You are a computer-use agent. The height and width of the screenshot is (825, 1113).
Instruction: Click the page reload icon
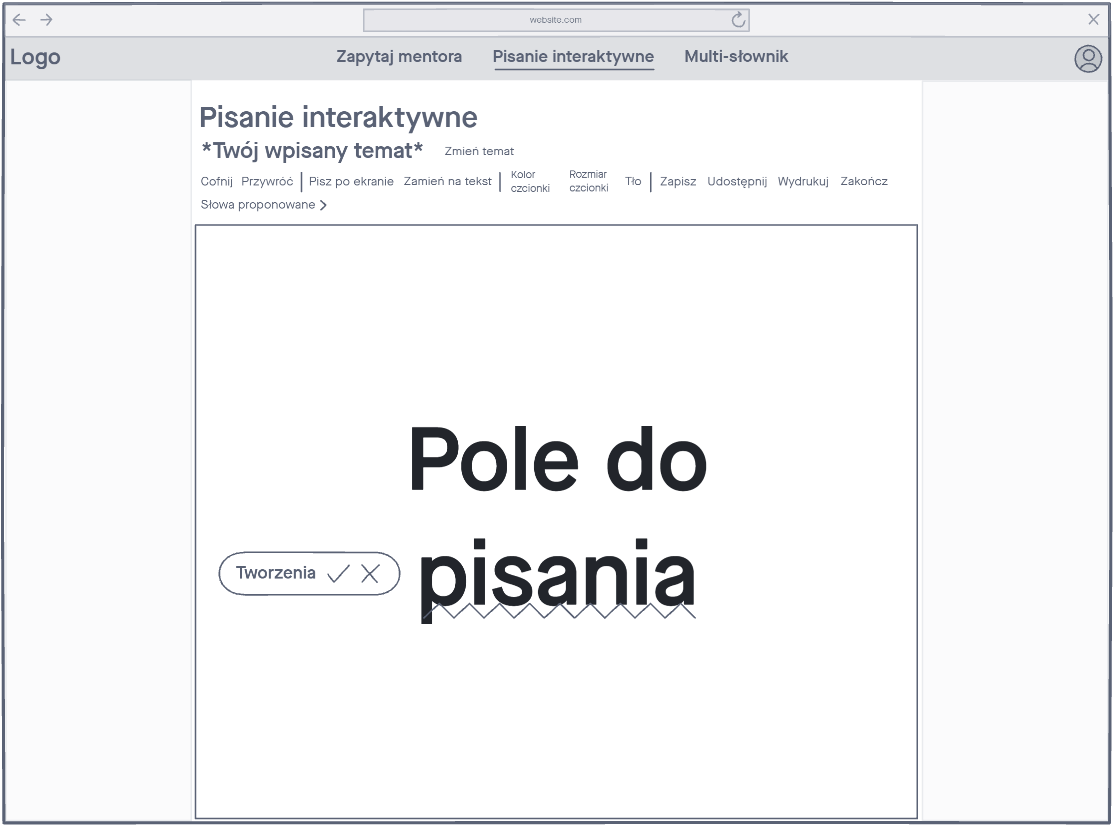coord(739,20)
